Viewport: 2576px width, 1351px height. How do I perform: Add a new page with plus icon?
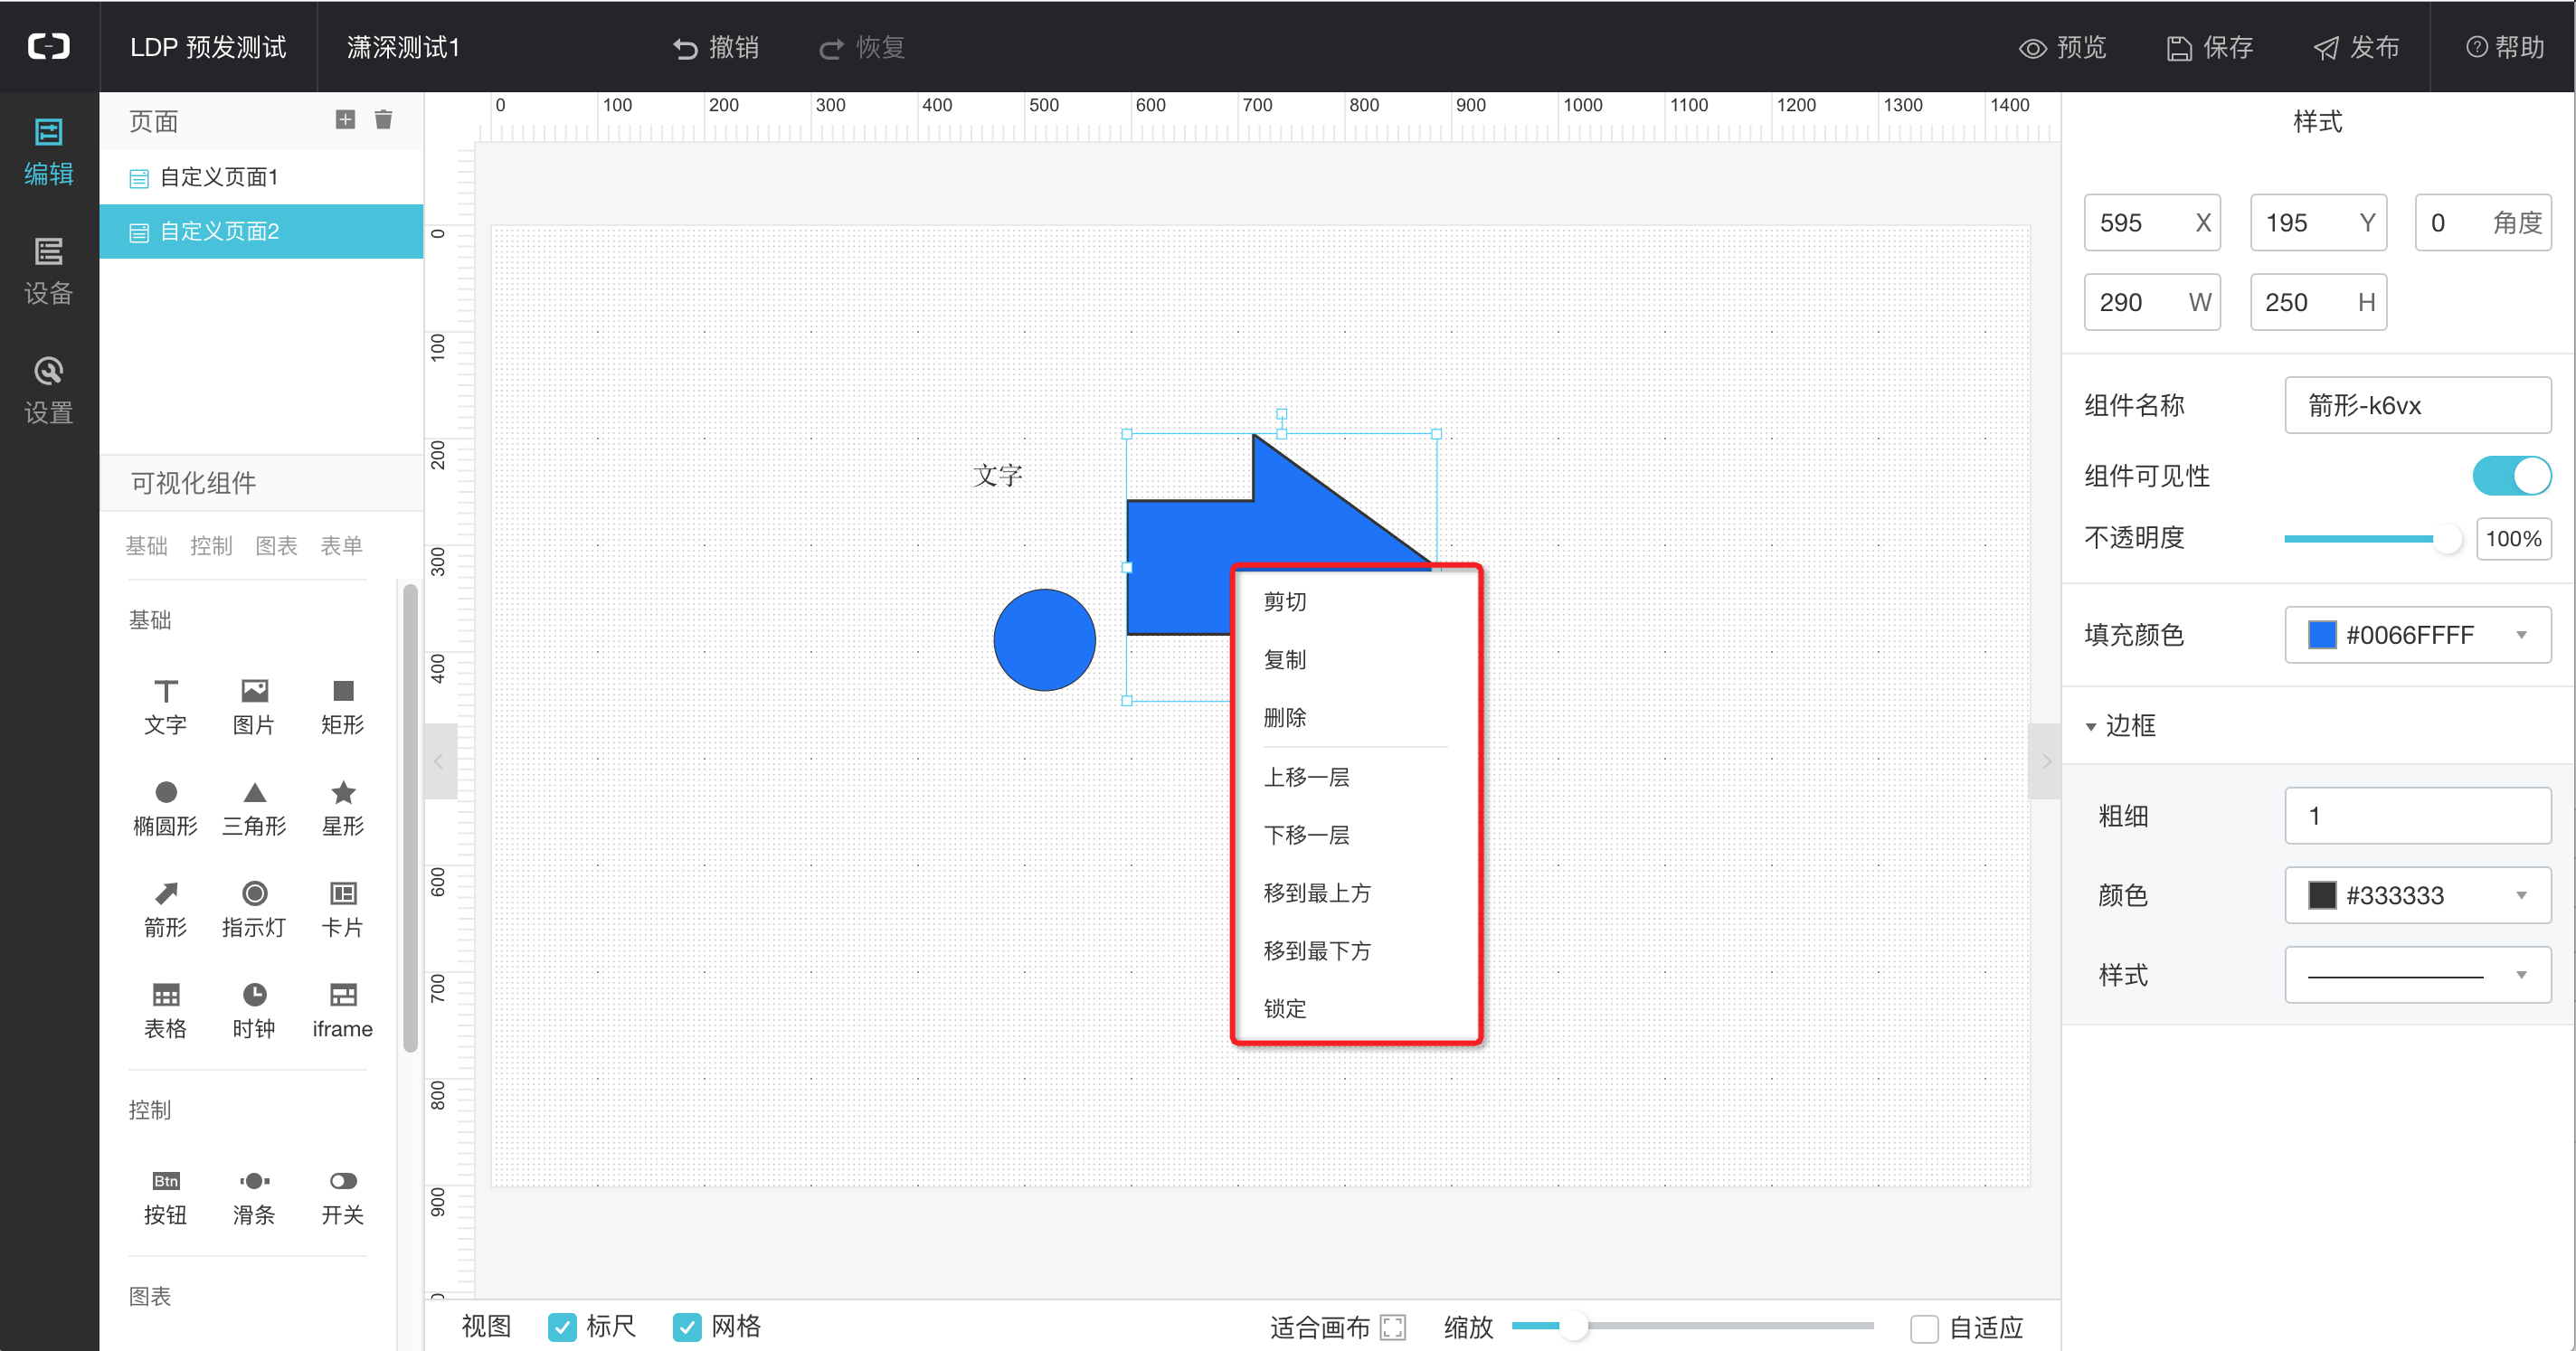[x=345, y=120]
